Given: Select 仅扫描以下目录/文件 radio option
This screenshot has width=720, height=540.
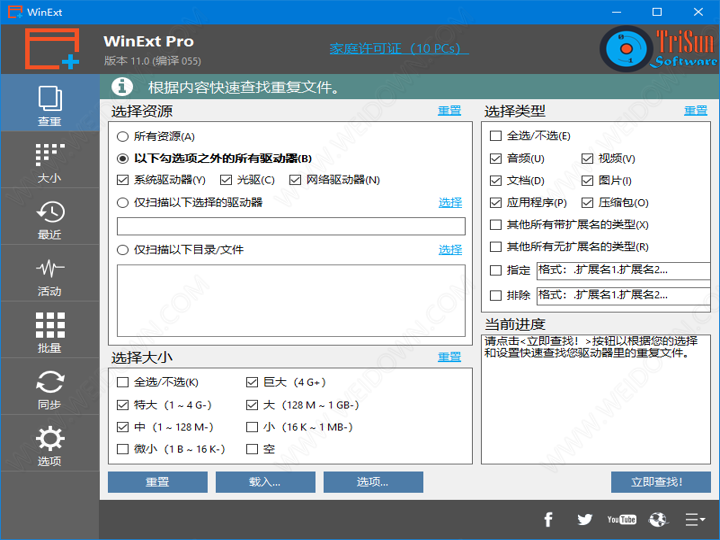Looking at the screenshot, I should coord(123,250).
